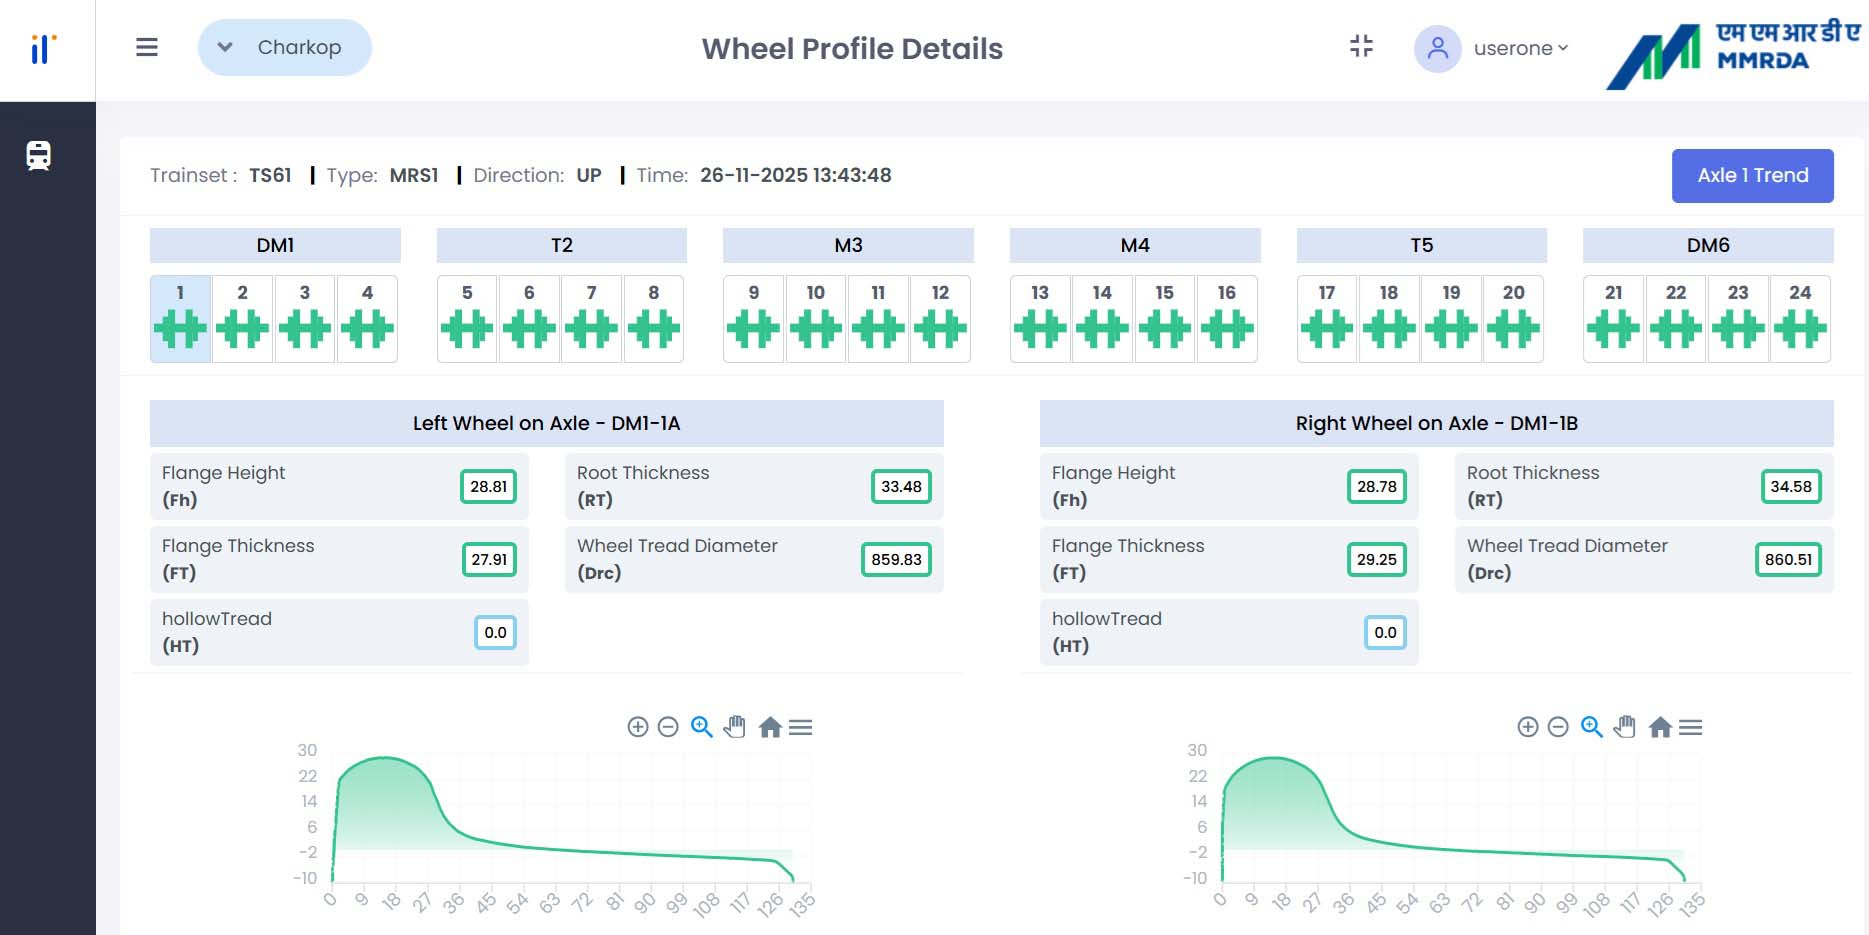The image size is (1869, 935).
Task: Select the pan tool on the right wheel chart
Action: click(x=1625, y=727)
